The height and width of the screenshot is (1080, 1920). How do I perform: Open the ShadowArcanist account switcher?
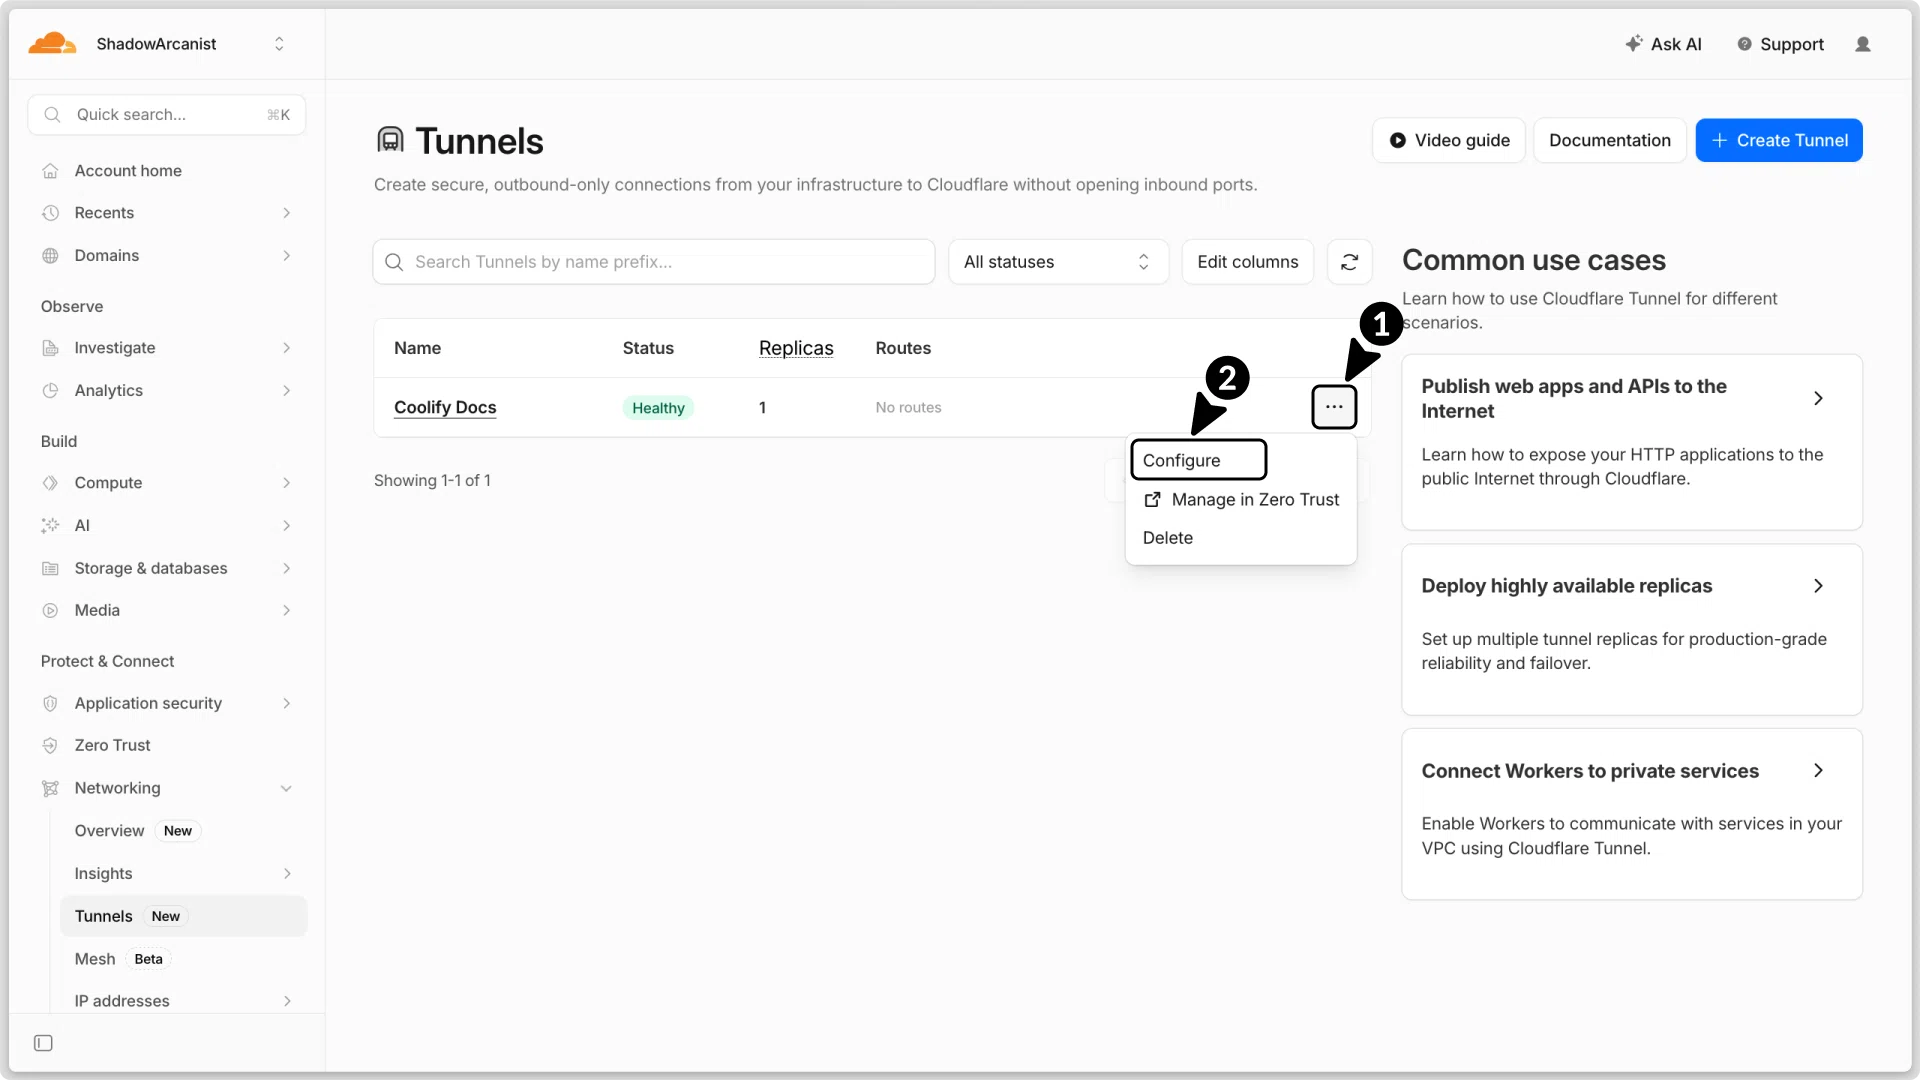pos(190,44)
